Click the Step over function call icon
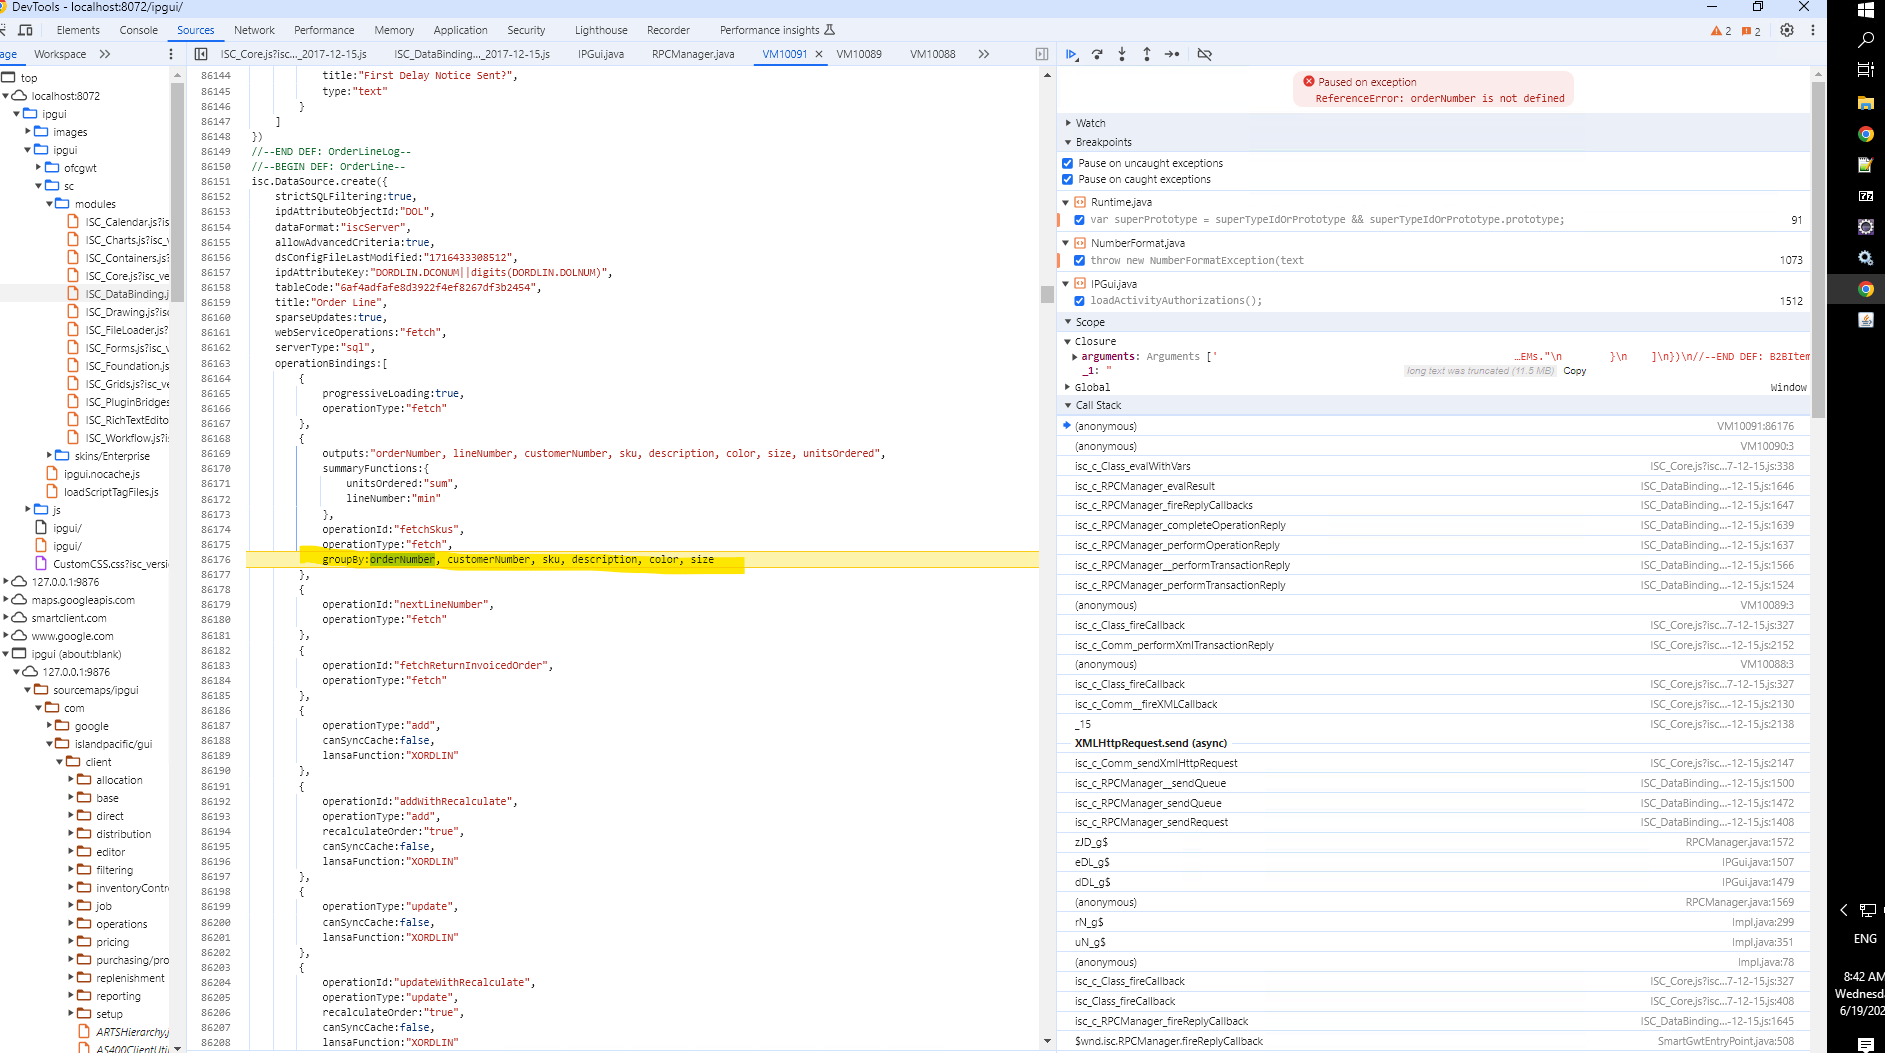 [x=1097, y=55]
